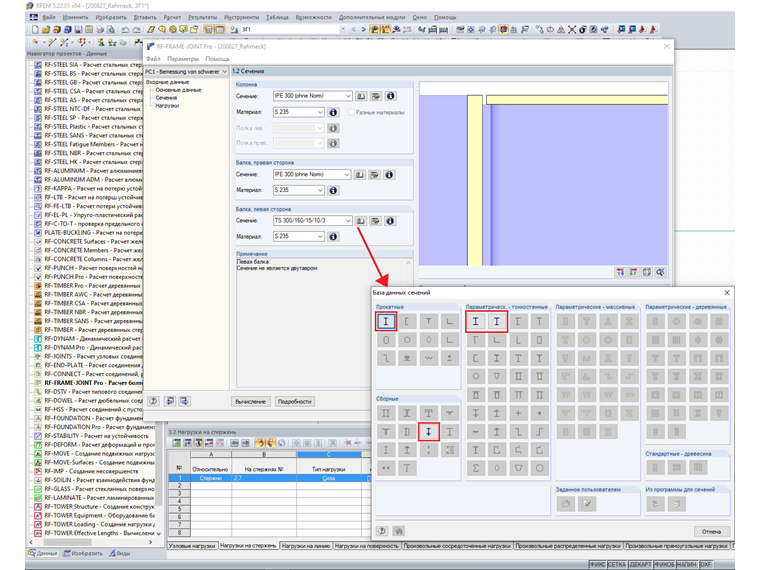The width and height of the screenshot is (760, 570).
Task: Open Виды tab in navigator
Action: point(120,553)
